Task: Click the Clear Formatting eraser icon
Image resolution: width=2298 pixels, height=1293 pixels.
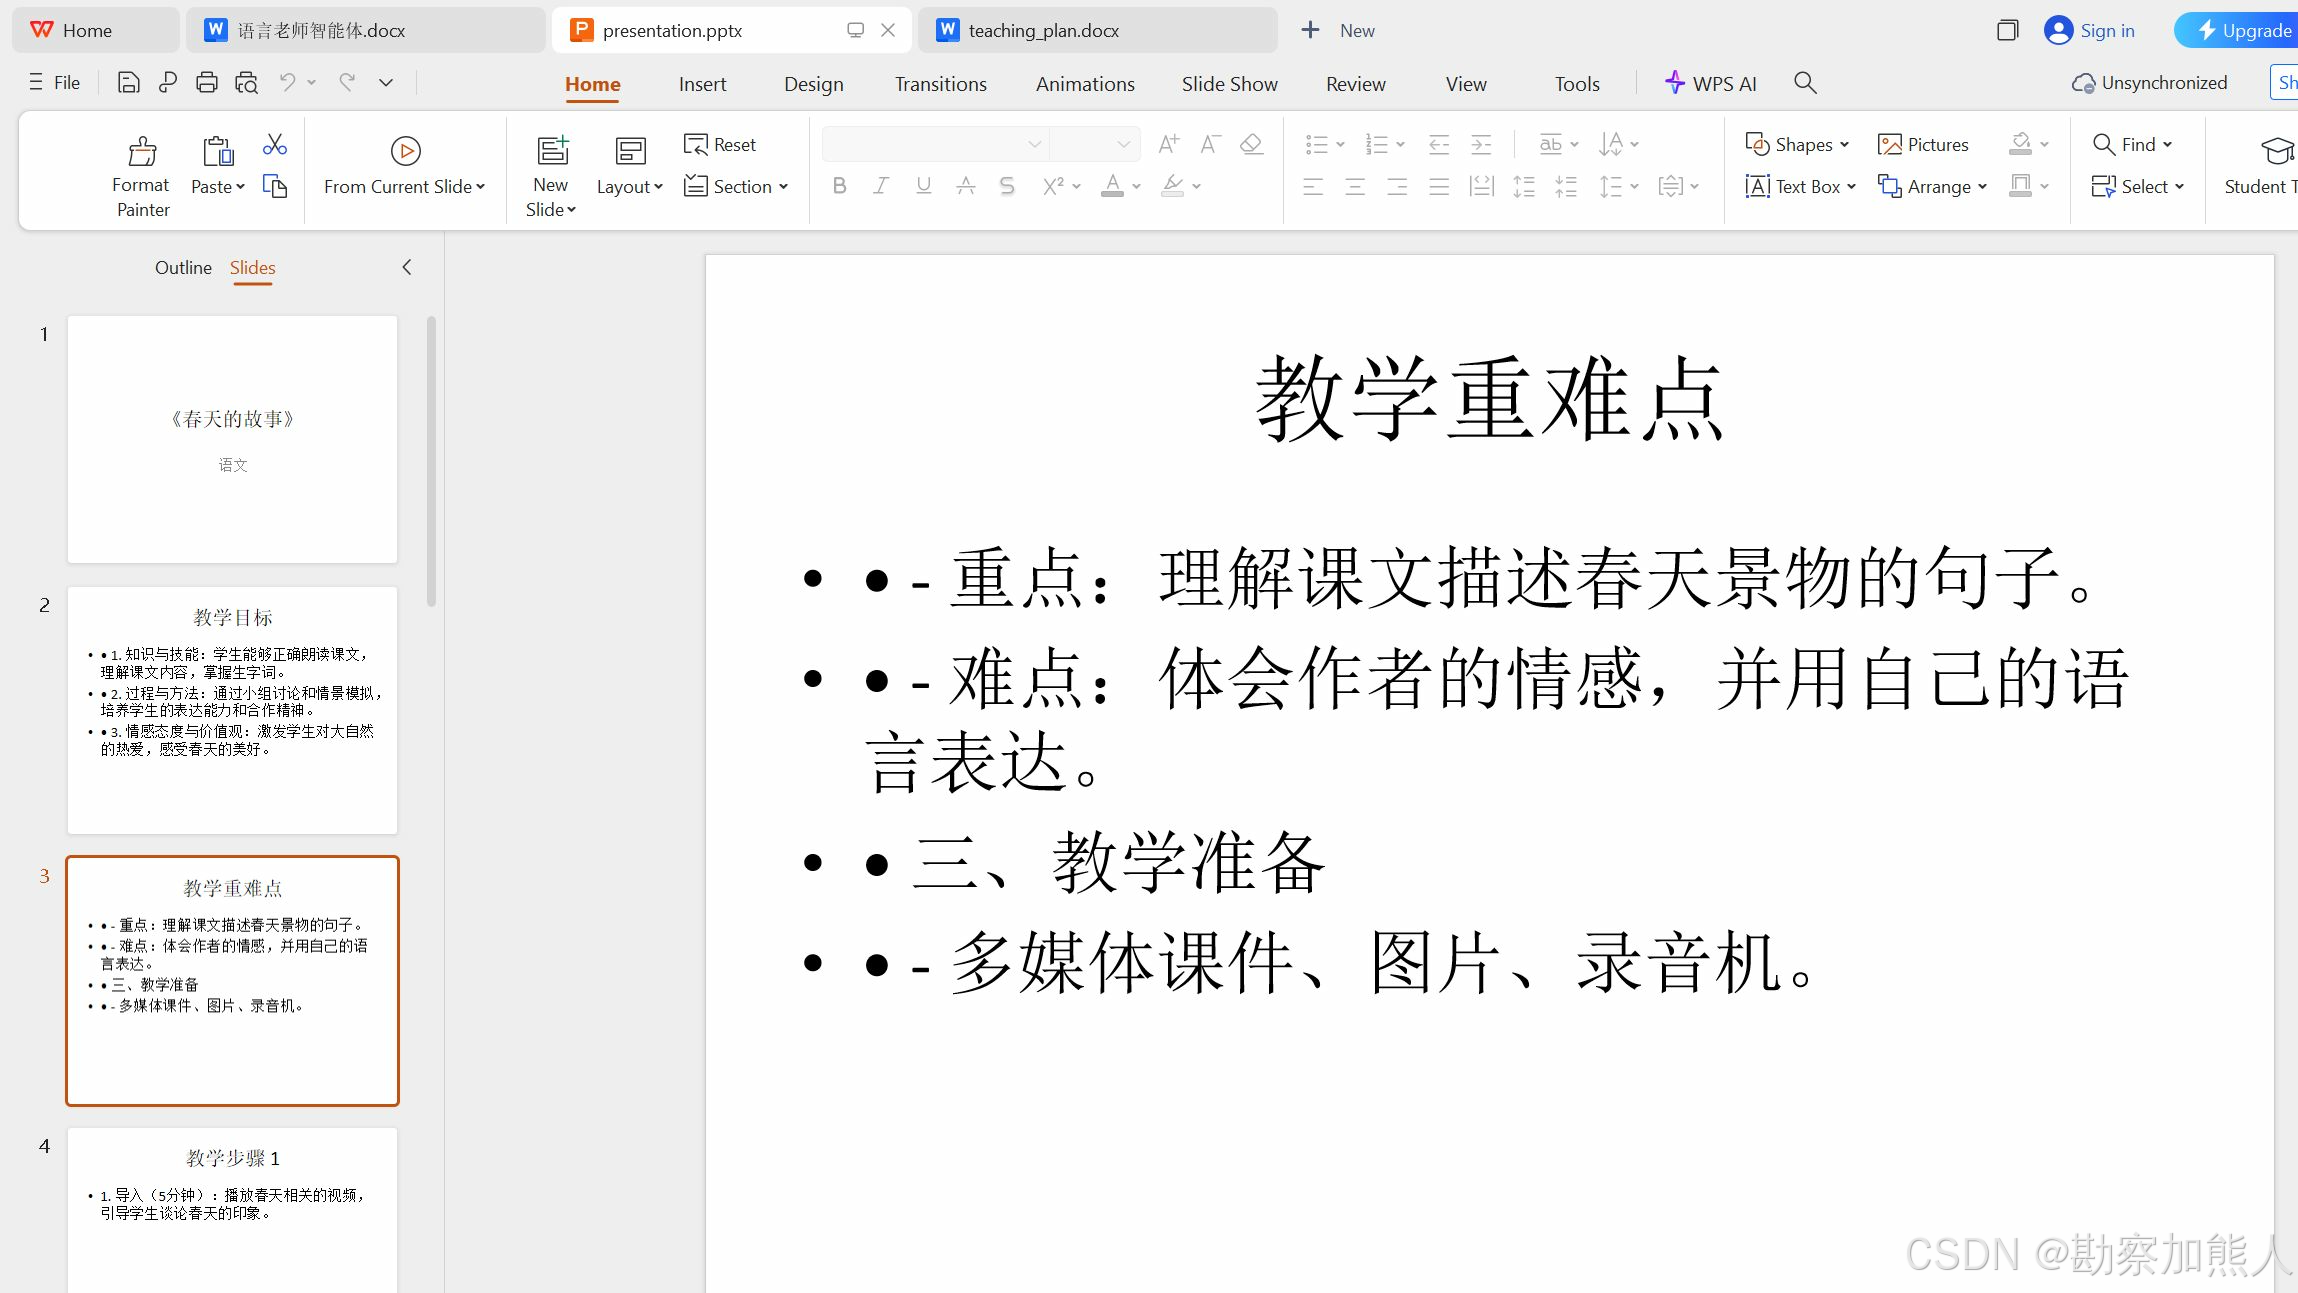Action: (1250, 145)
